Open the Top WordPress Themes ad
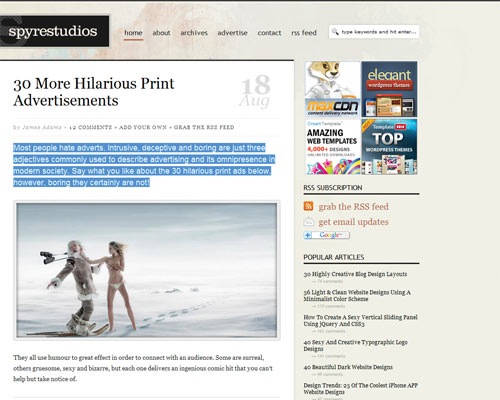This screenshot has height=400, width=500. click(389, 147)
